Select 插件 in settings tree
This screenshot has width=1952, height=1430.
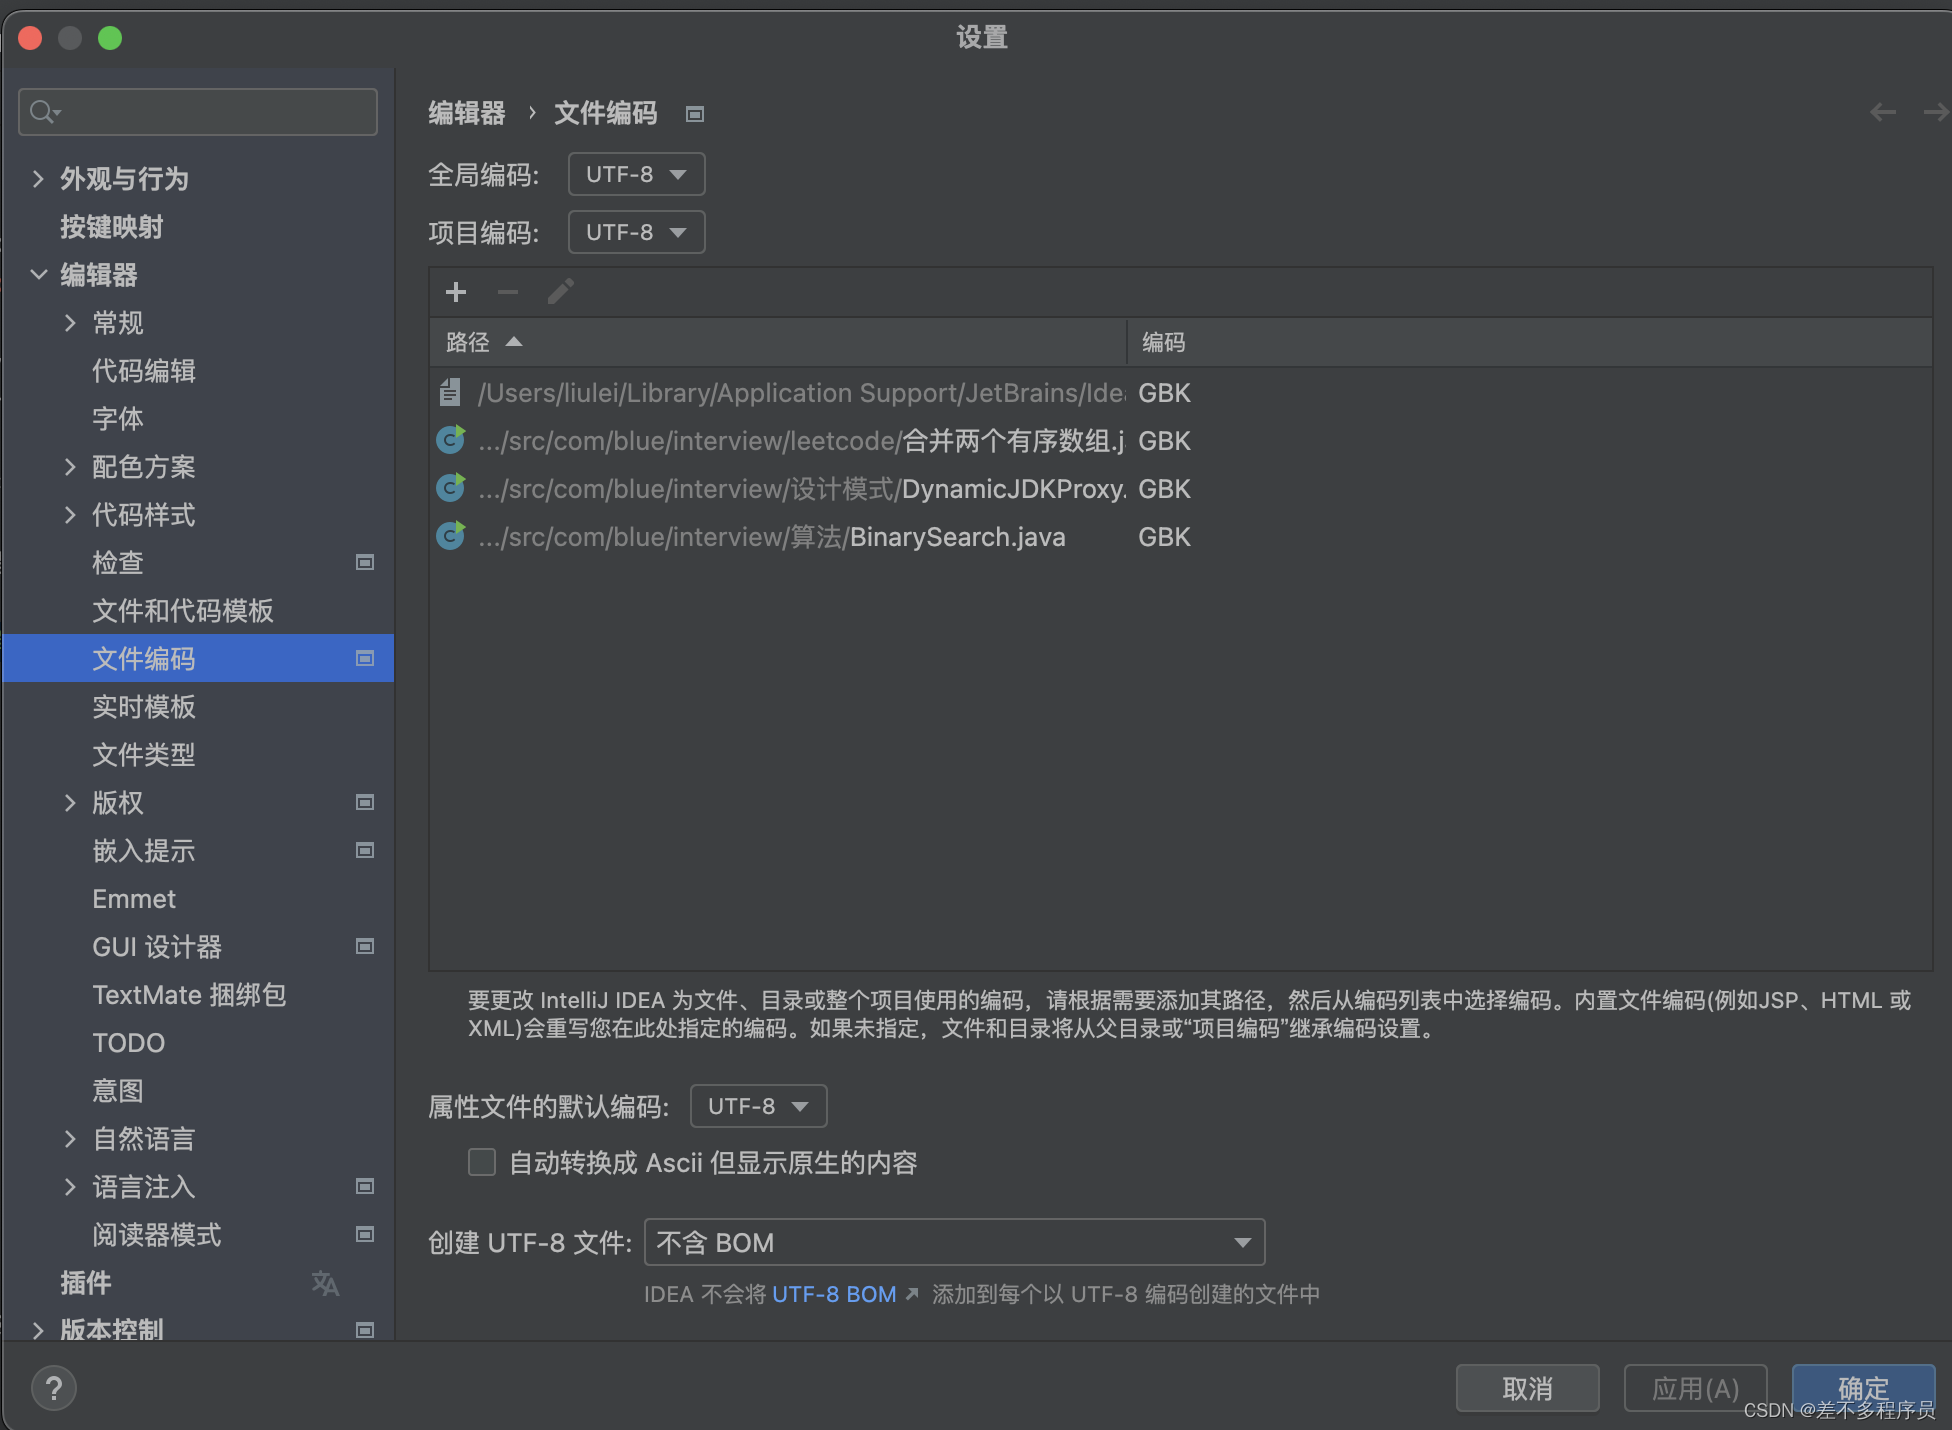coord(85,1283)
